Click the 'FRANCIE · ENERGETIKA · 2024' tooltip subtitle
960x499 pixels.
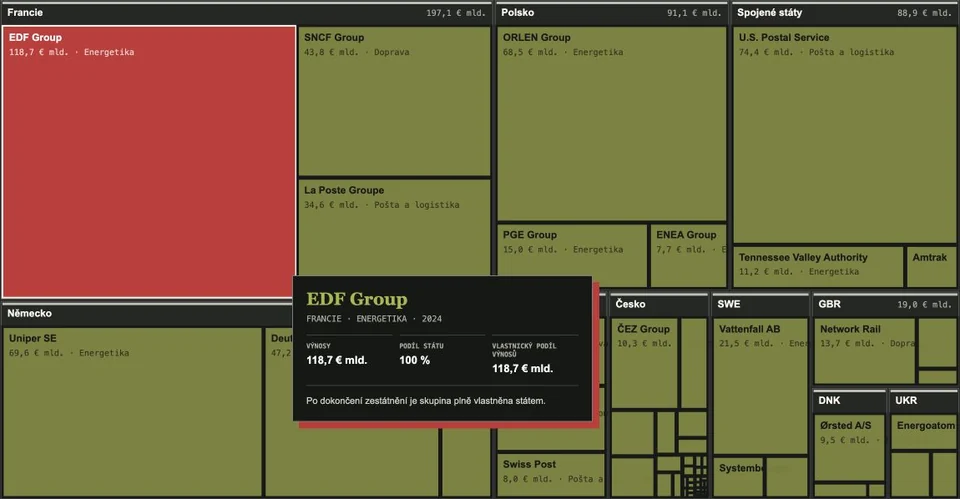373,318
